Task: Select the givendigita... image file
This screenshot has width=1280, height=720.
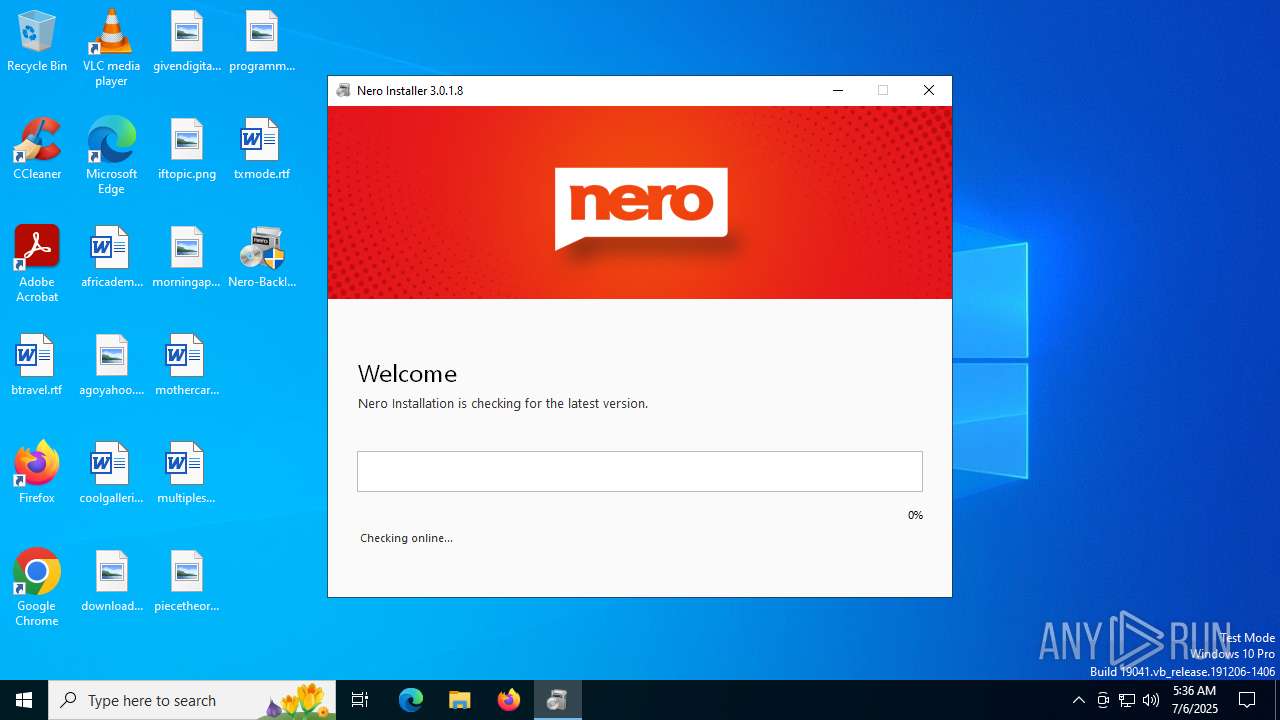Action: click(187, 41)
